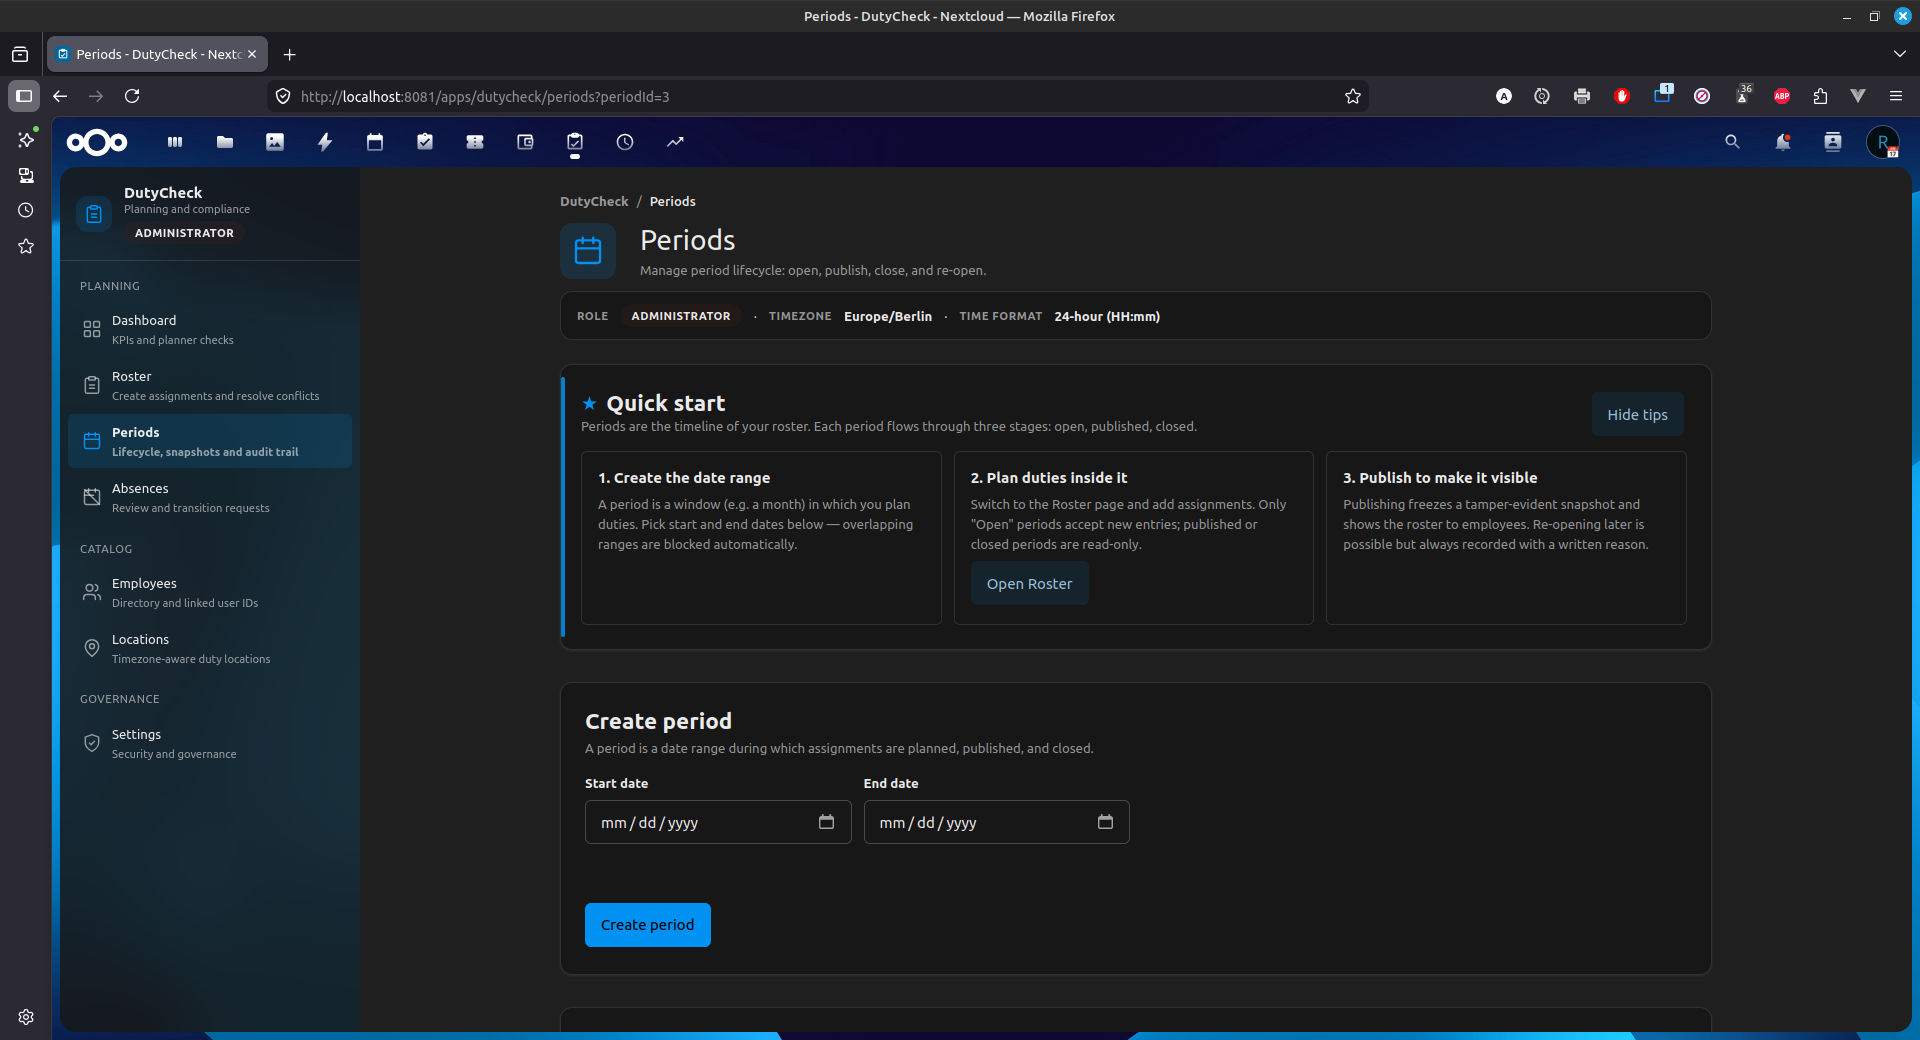
Task: Open Firefox history clock in sidebar strip
Action: 26,210
